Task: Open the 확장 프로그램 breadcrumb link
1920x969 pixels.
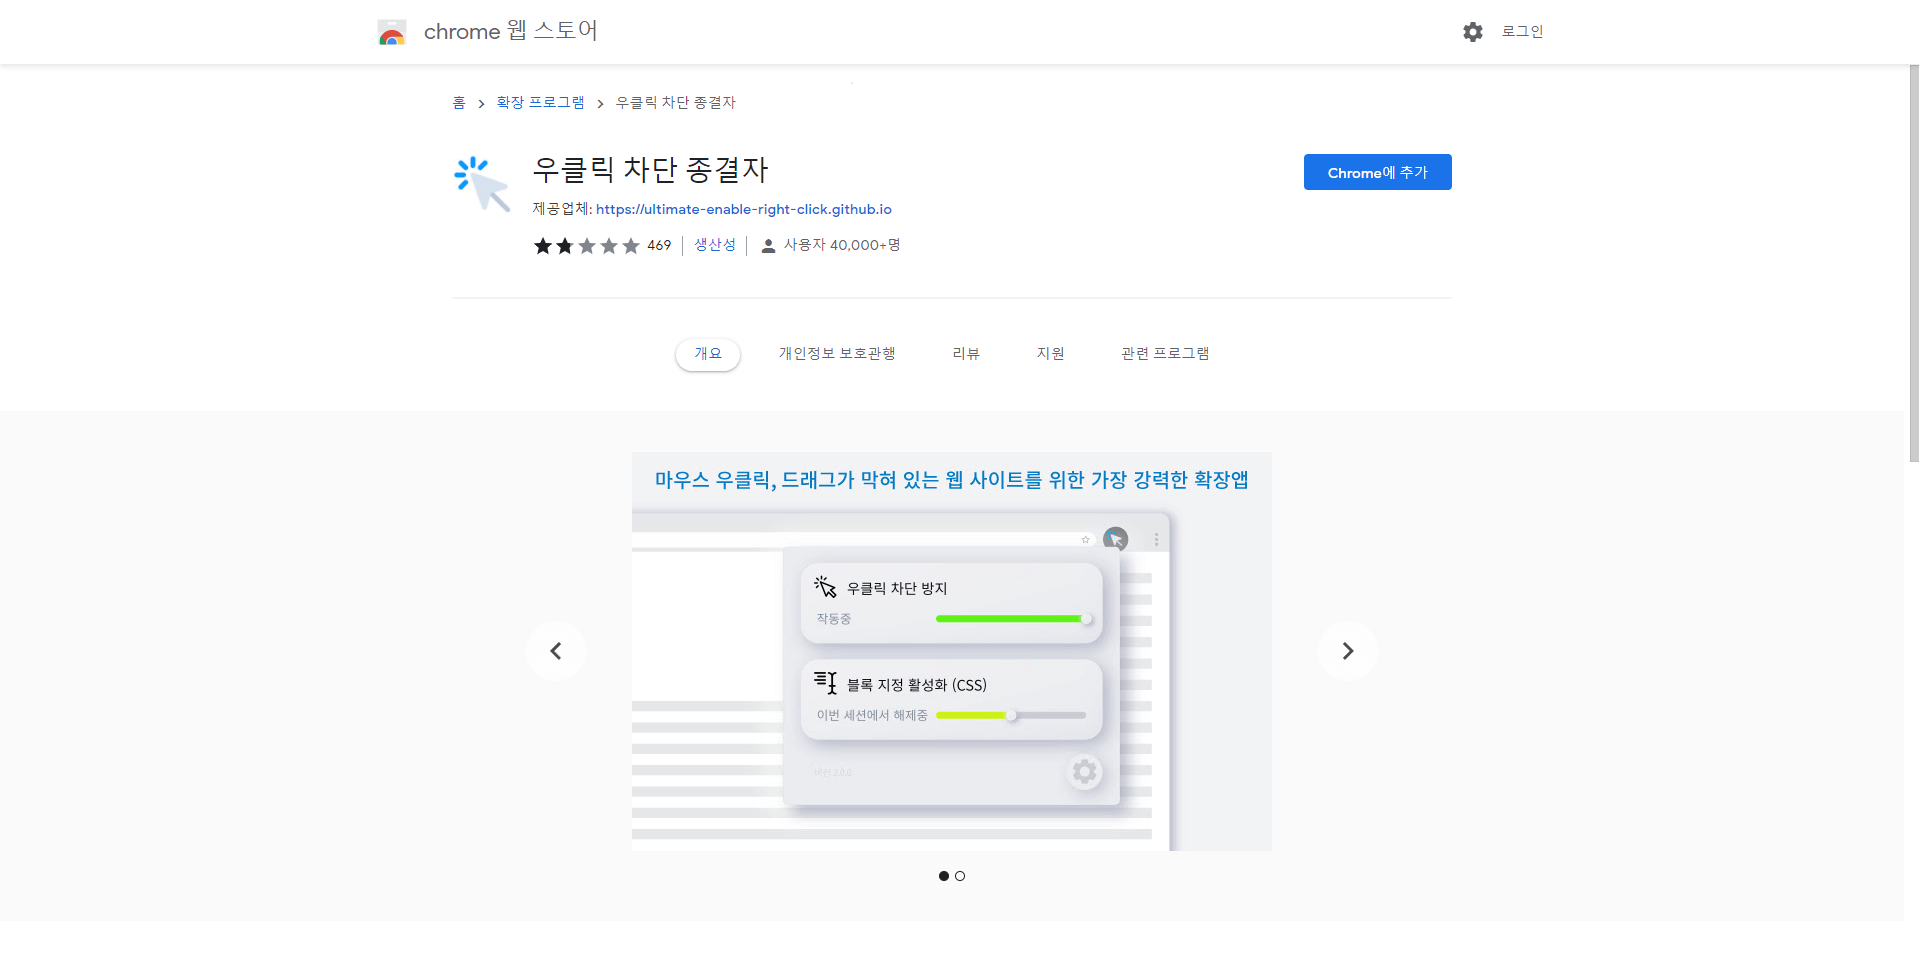Action: click(540, 103)
